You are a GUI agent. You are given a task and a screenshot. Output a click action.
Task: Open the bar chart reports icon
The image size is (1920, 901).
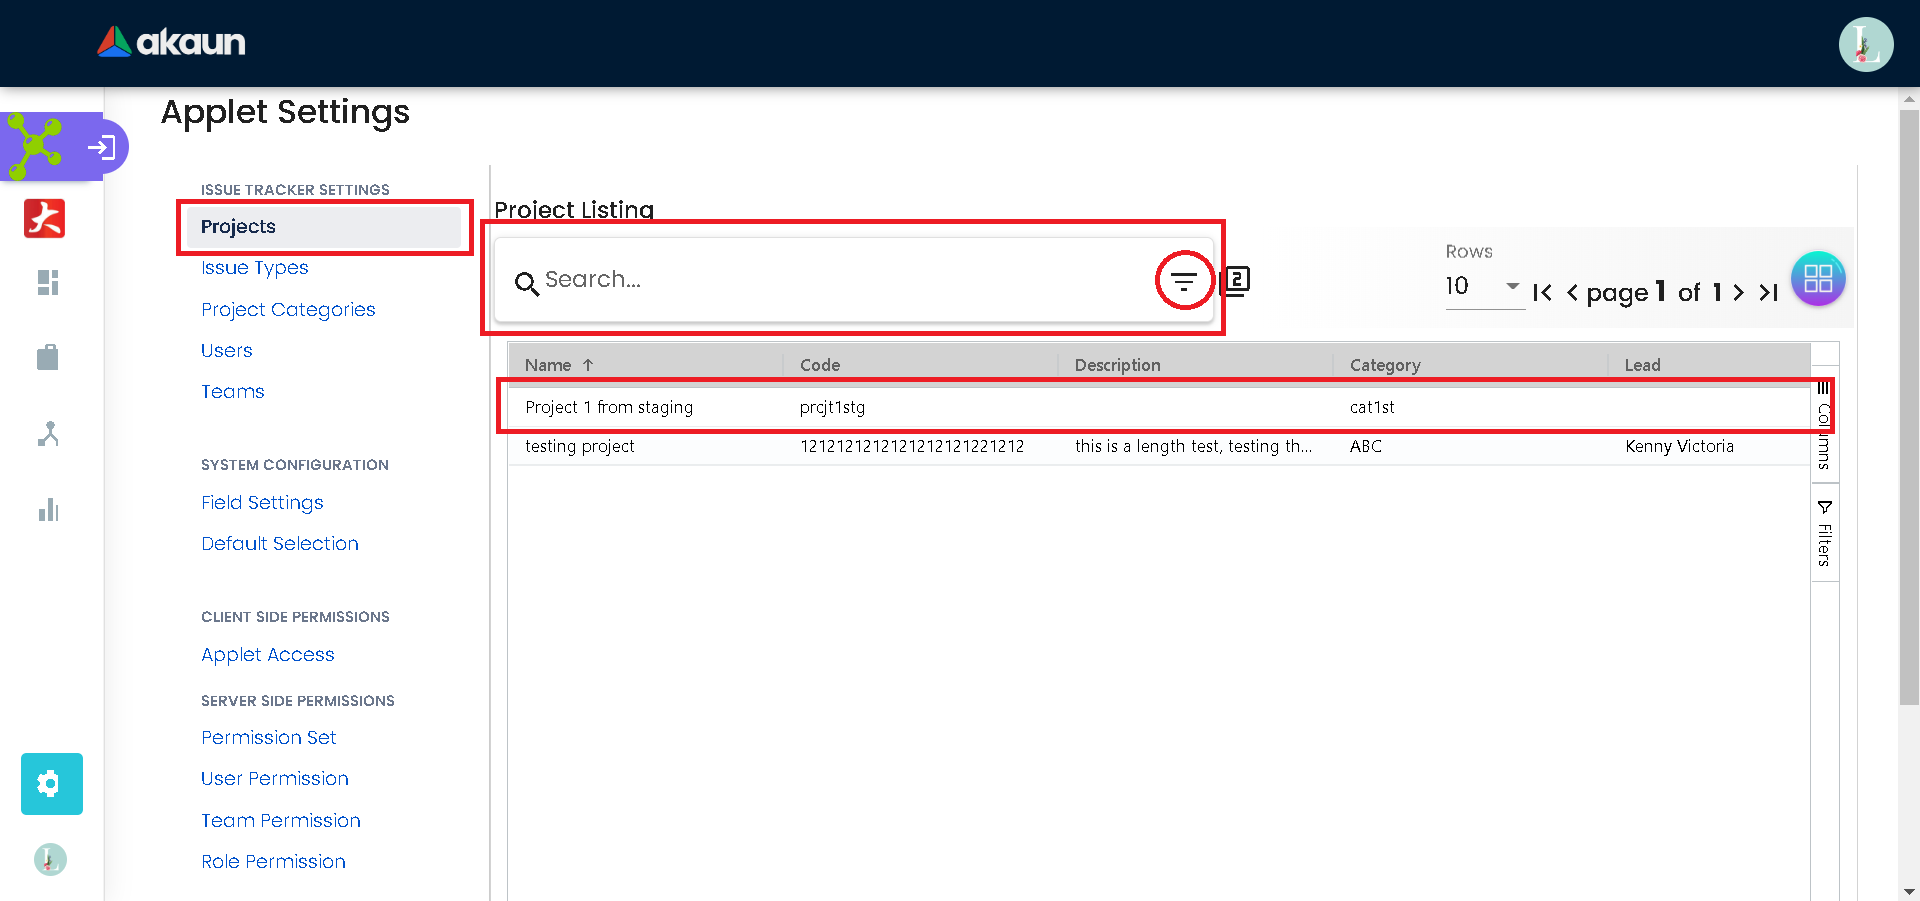[x=48, y=511]
